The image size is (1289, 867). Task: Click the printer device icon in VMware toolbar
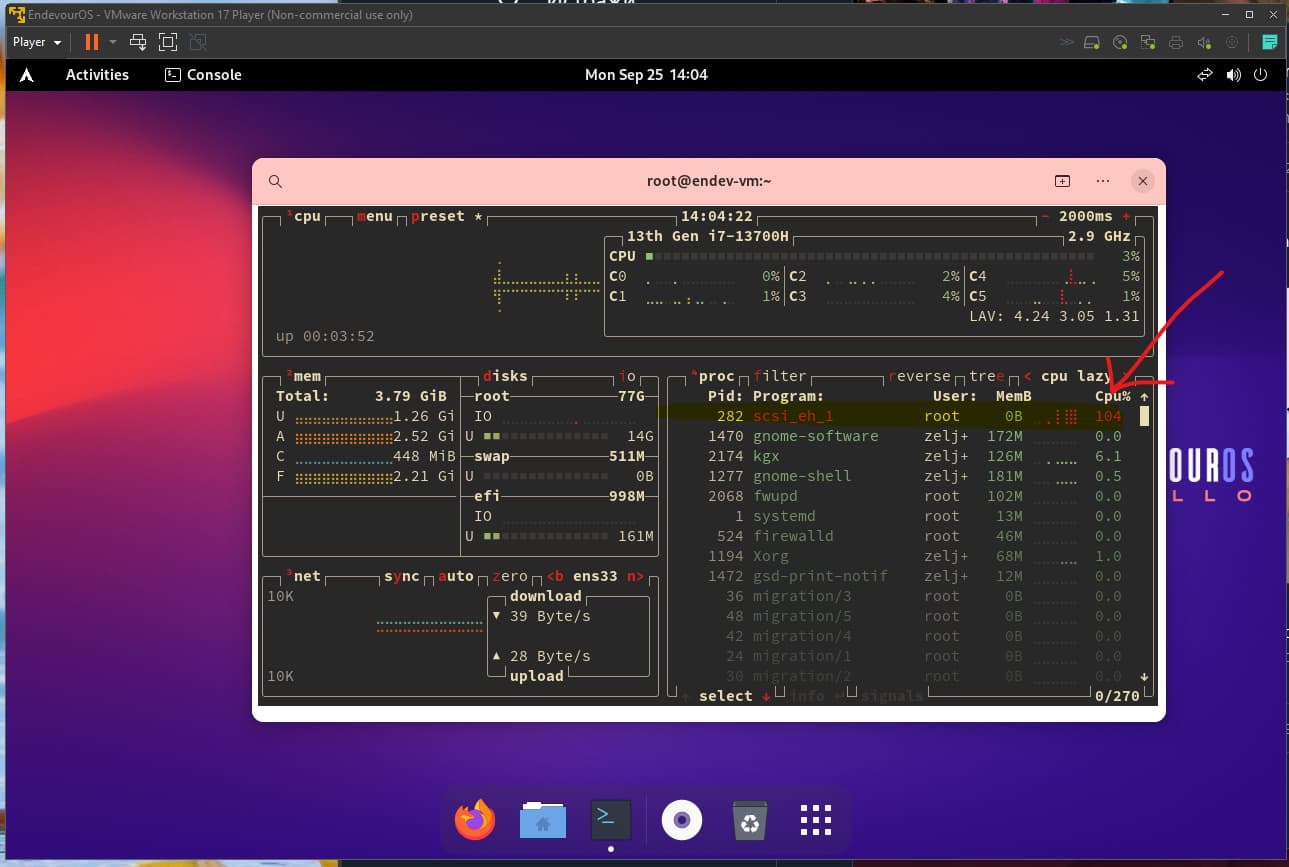coord(1176,42)
